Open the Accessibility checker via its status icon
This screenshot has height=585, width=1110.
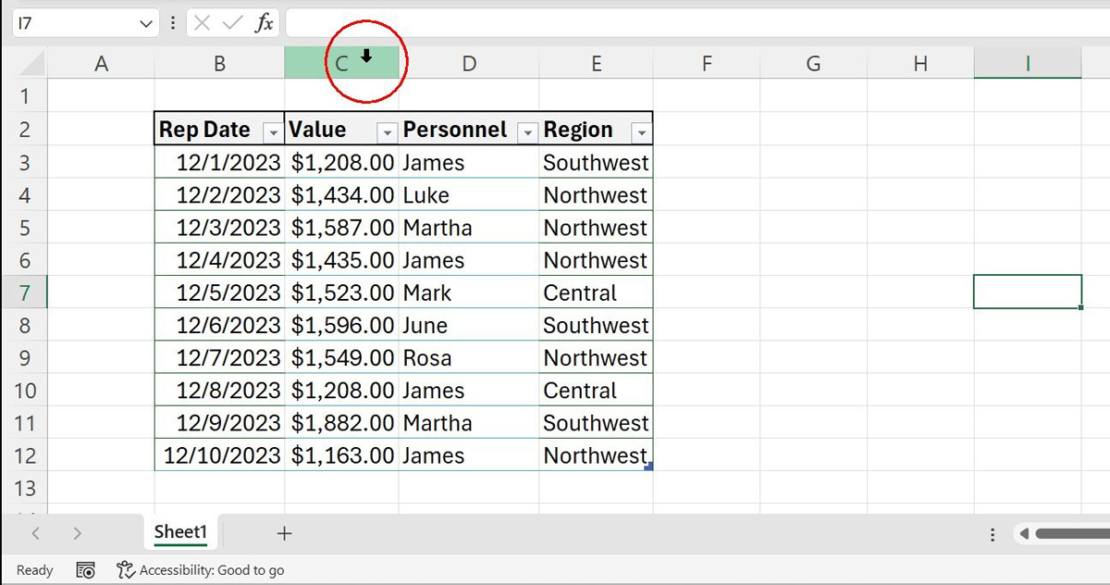click(x=127, y=570)
